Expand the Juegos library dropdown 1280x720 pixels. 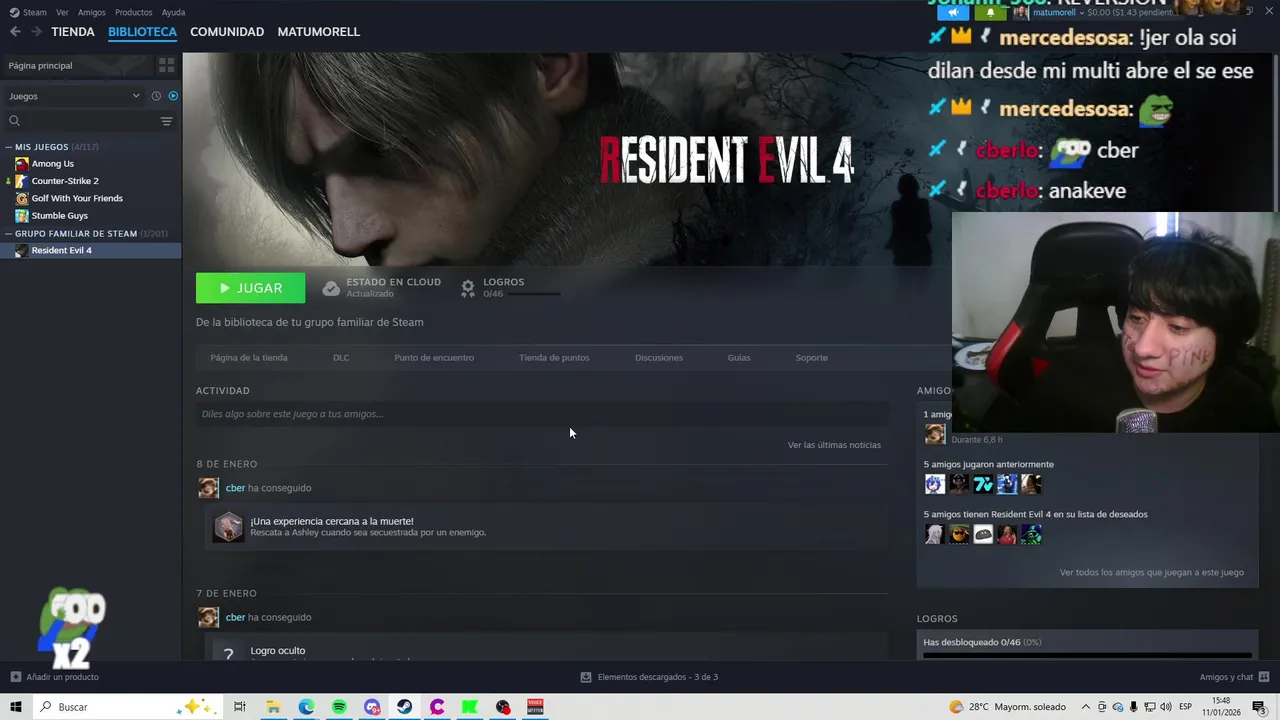point(75,96)
